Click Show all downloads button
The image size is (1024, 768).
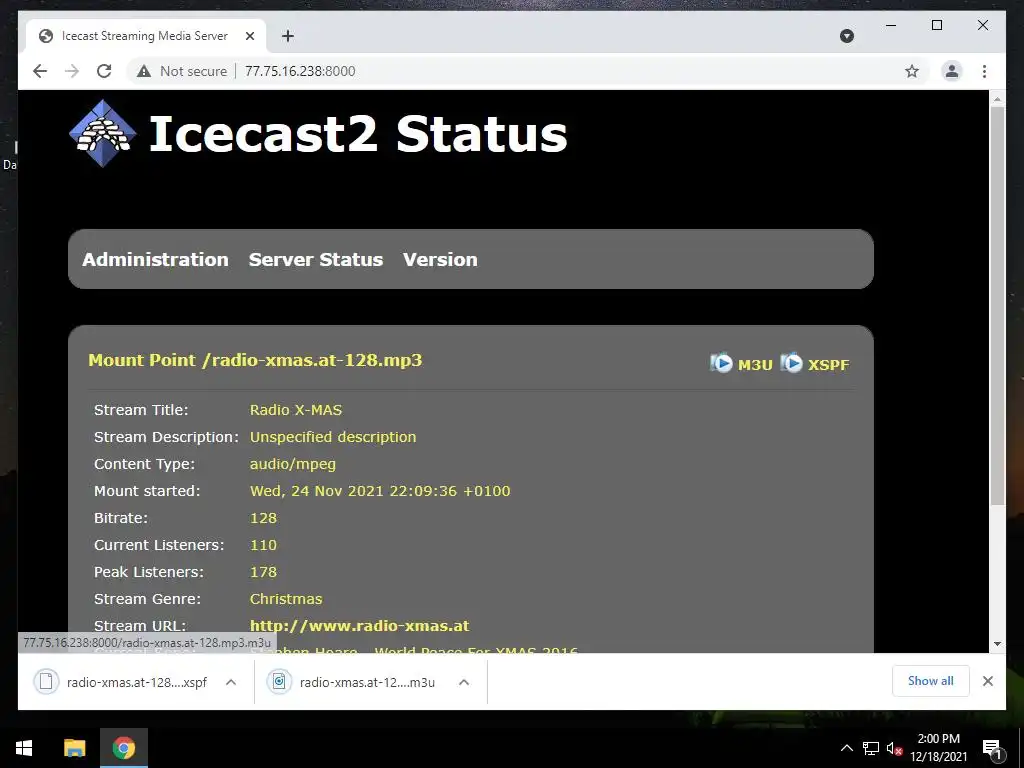[x=931, y=680]
